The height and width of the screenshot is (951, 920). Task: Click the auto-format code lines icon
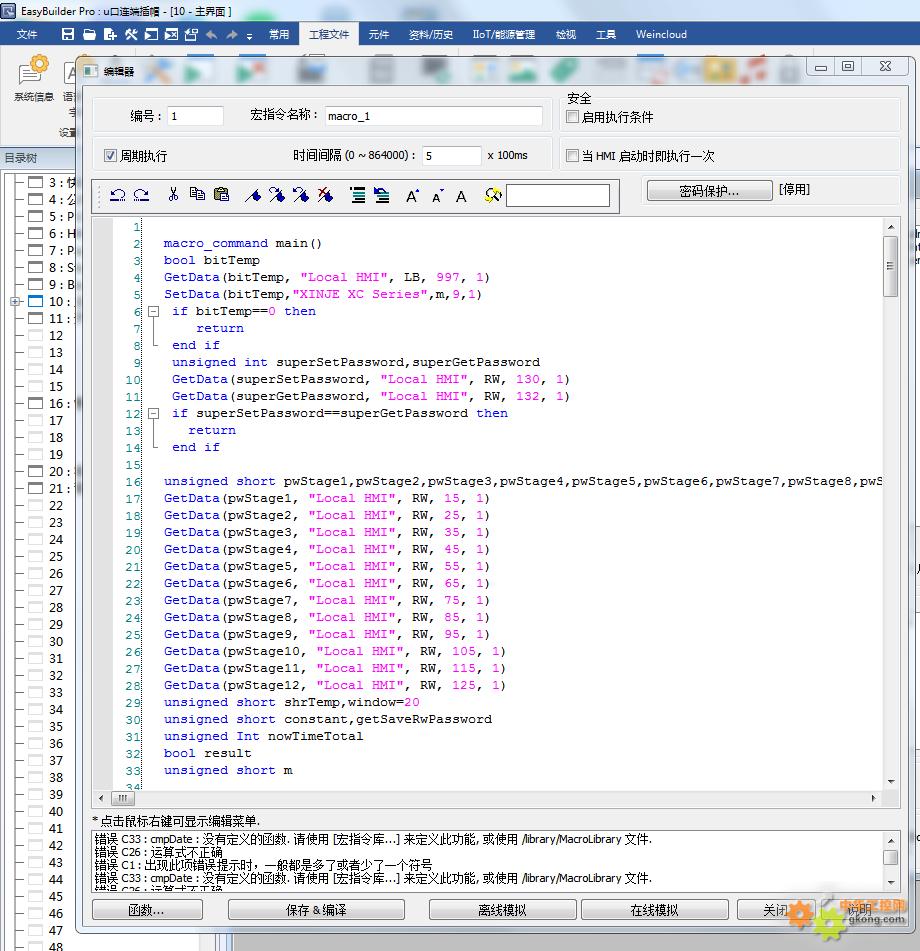coord(358,195)
